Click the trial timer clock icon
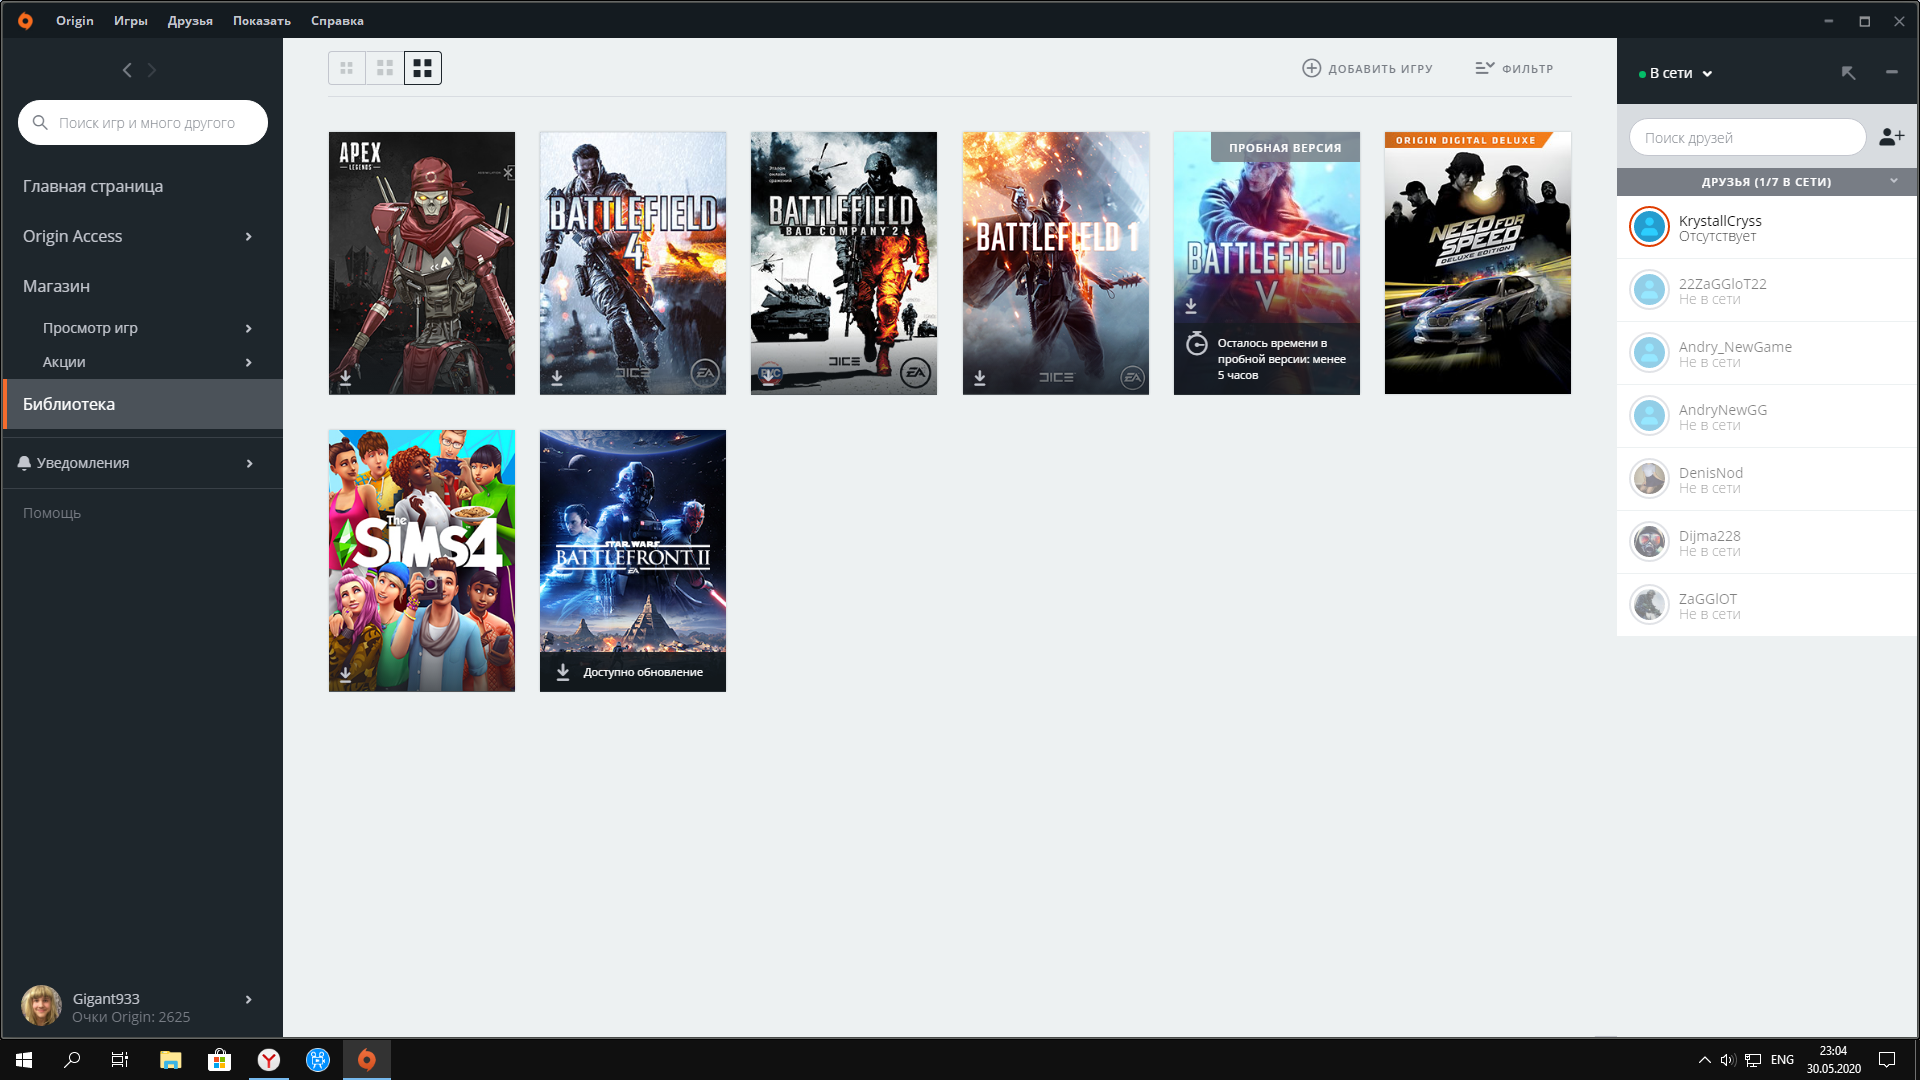The height and width of the screenshot is (1080, 1920). pos(1196,344)
